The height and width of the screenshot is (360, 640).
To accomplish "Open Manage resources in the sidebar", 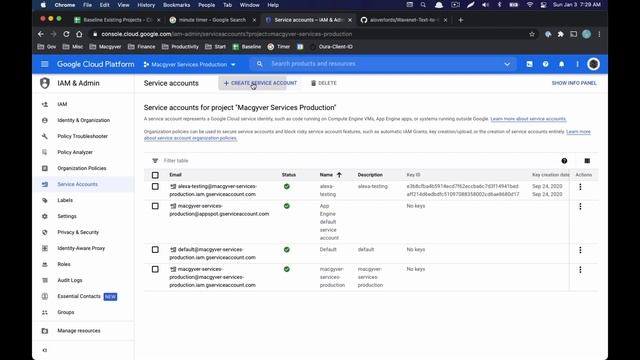I will 79,331.
